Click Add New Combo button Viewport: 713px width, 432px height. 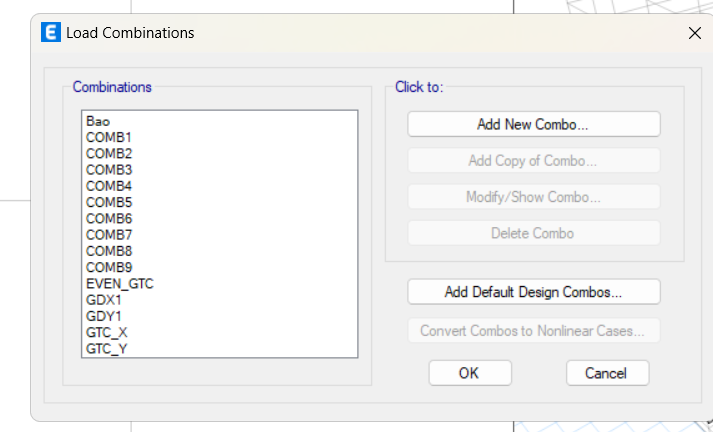tap(533, 124)
